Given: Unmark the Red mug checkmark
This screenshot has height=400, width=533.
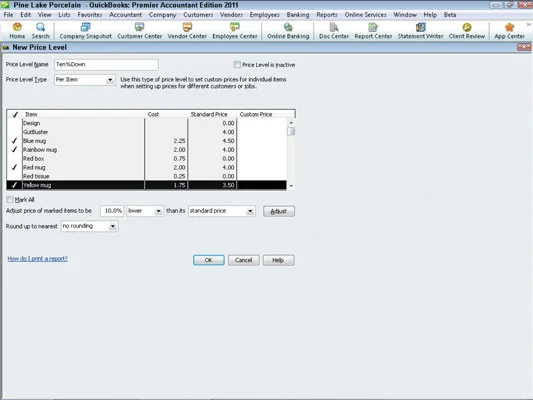Looking at the screenshot, I should 14,167.
